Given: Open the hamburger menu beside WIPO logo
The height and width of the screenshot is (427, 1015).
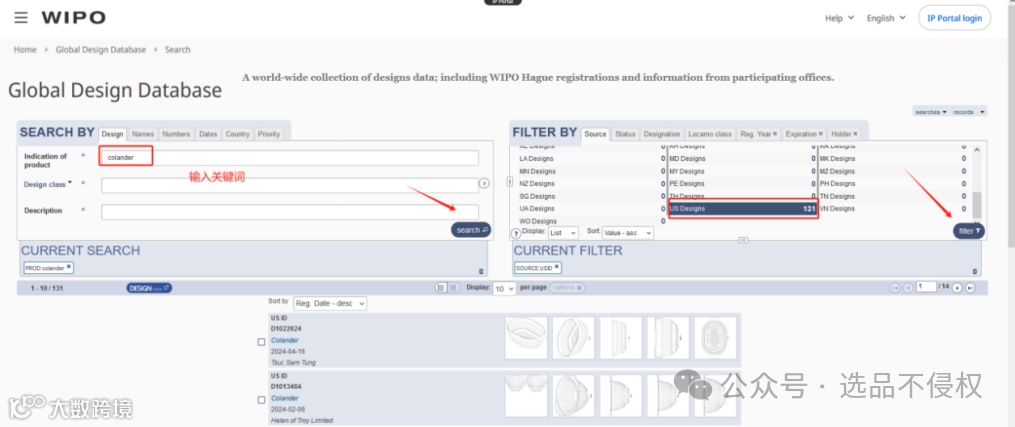Looking at the screenshot, I should click(x=21, y=17).
